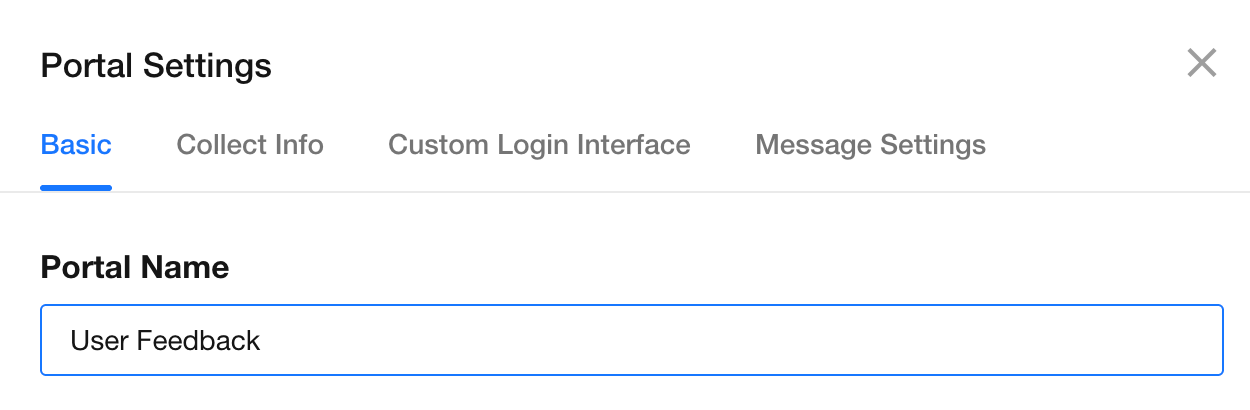Image resolution: width=1250 pixels, height=410 pixels.
Task: Click the word User in the name field
Action: 99,341
